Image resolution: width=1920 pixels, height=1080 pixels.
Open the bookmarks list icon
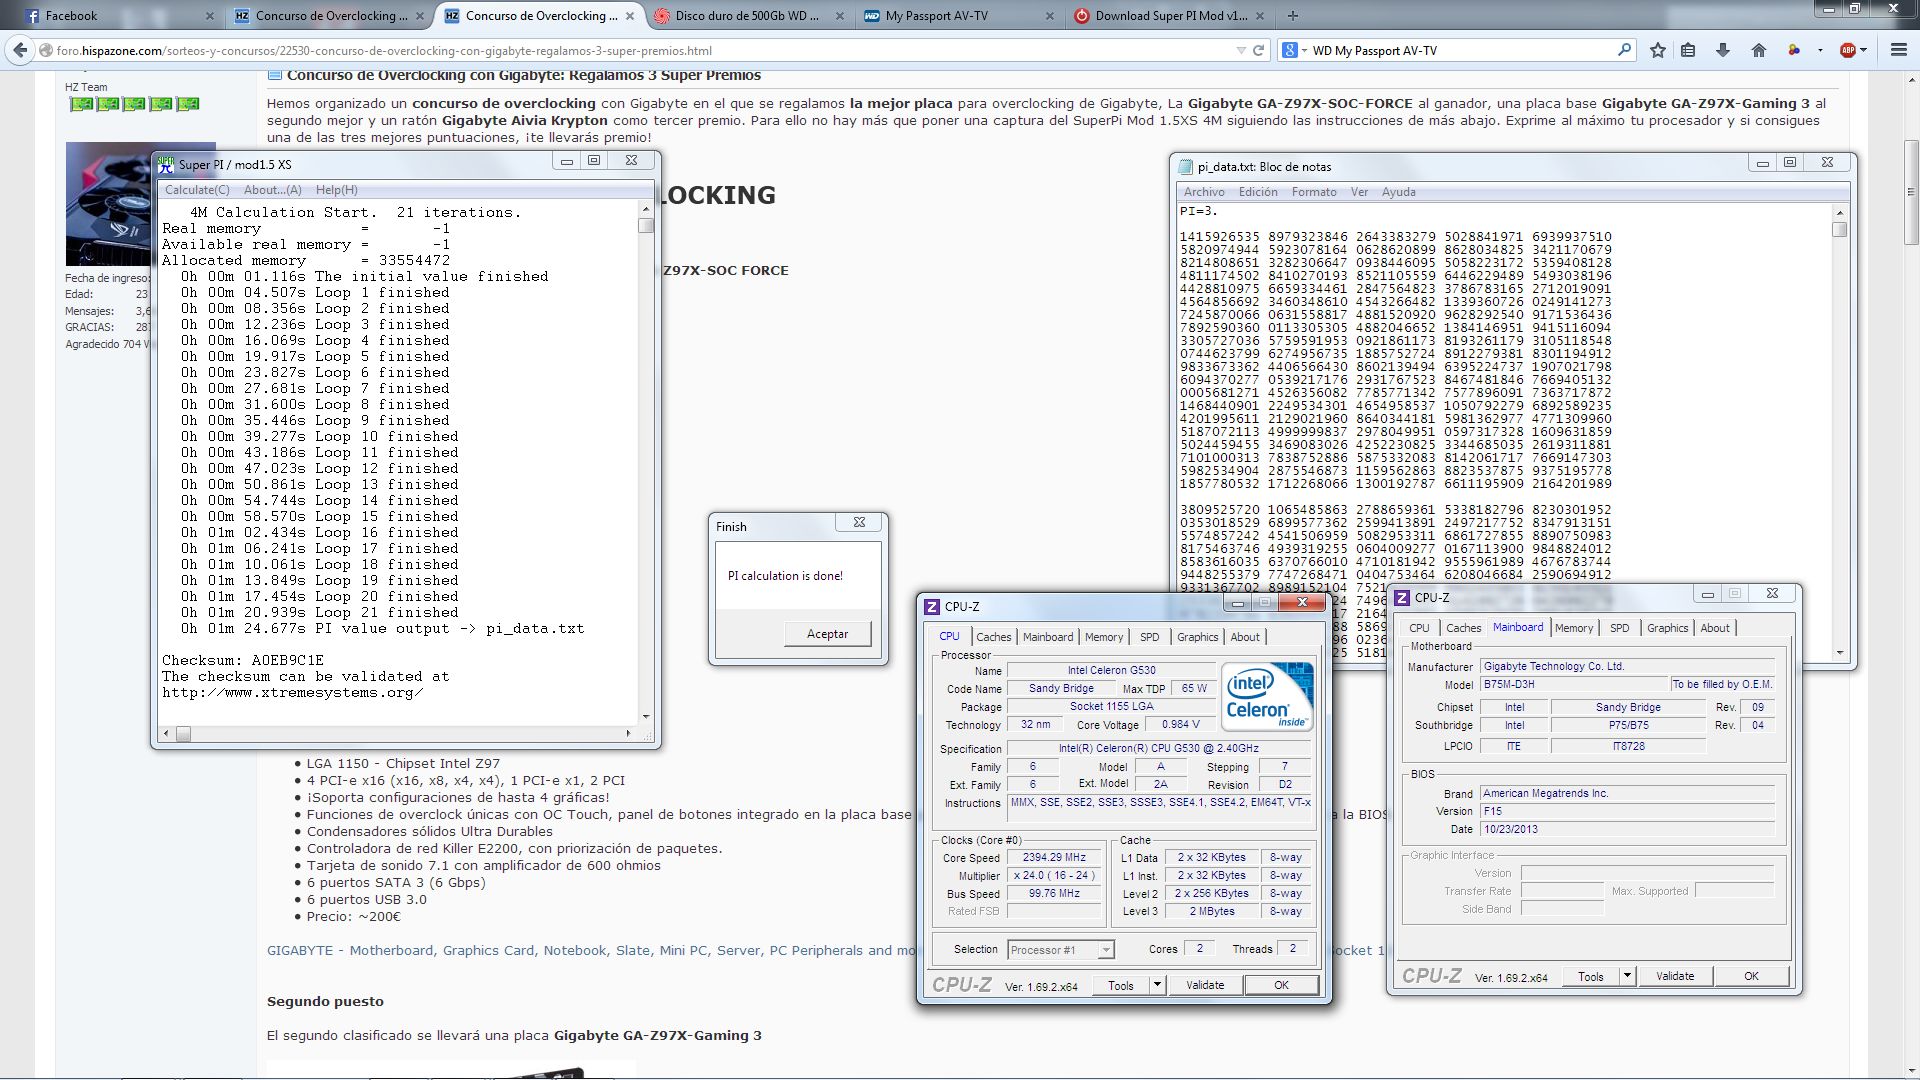click(x=1688, y=50)
